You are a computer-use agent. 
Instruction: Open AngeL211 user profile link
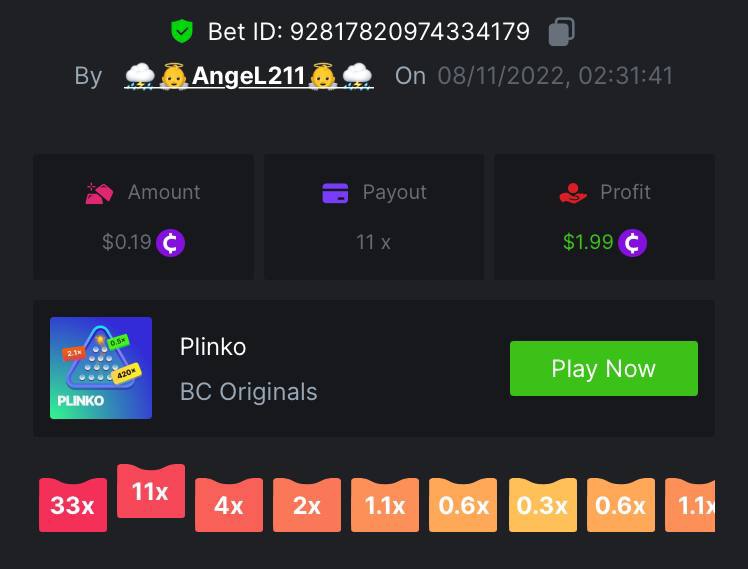point(249,76)
